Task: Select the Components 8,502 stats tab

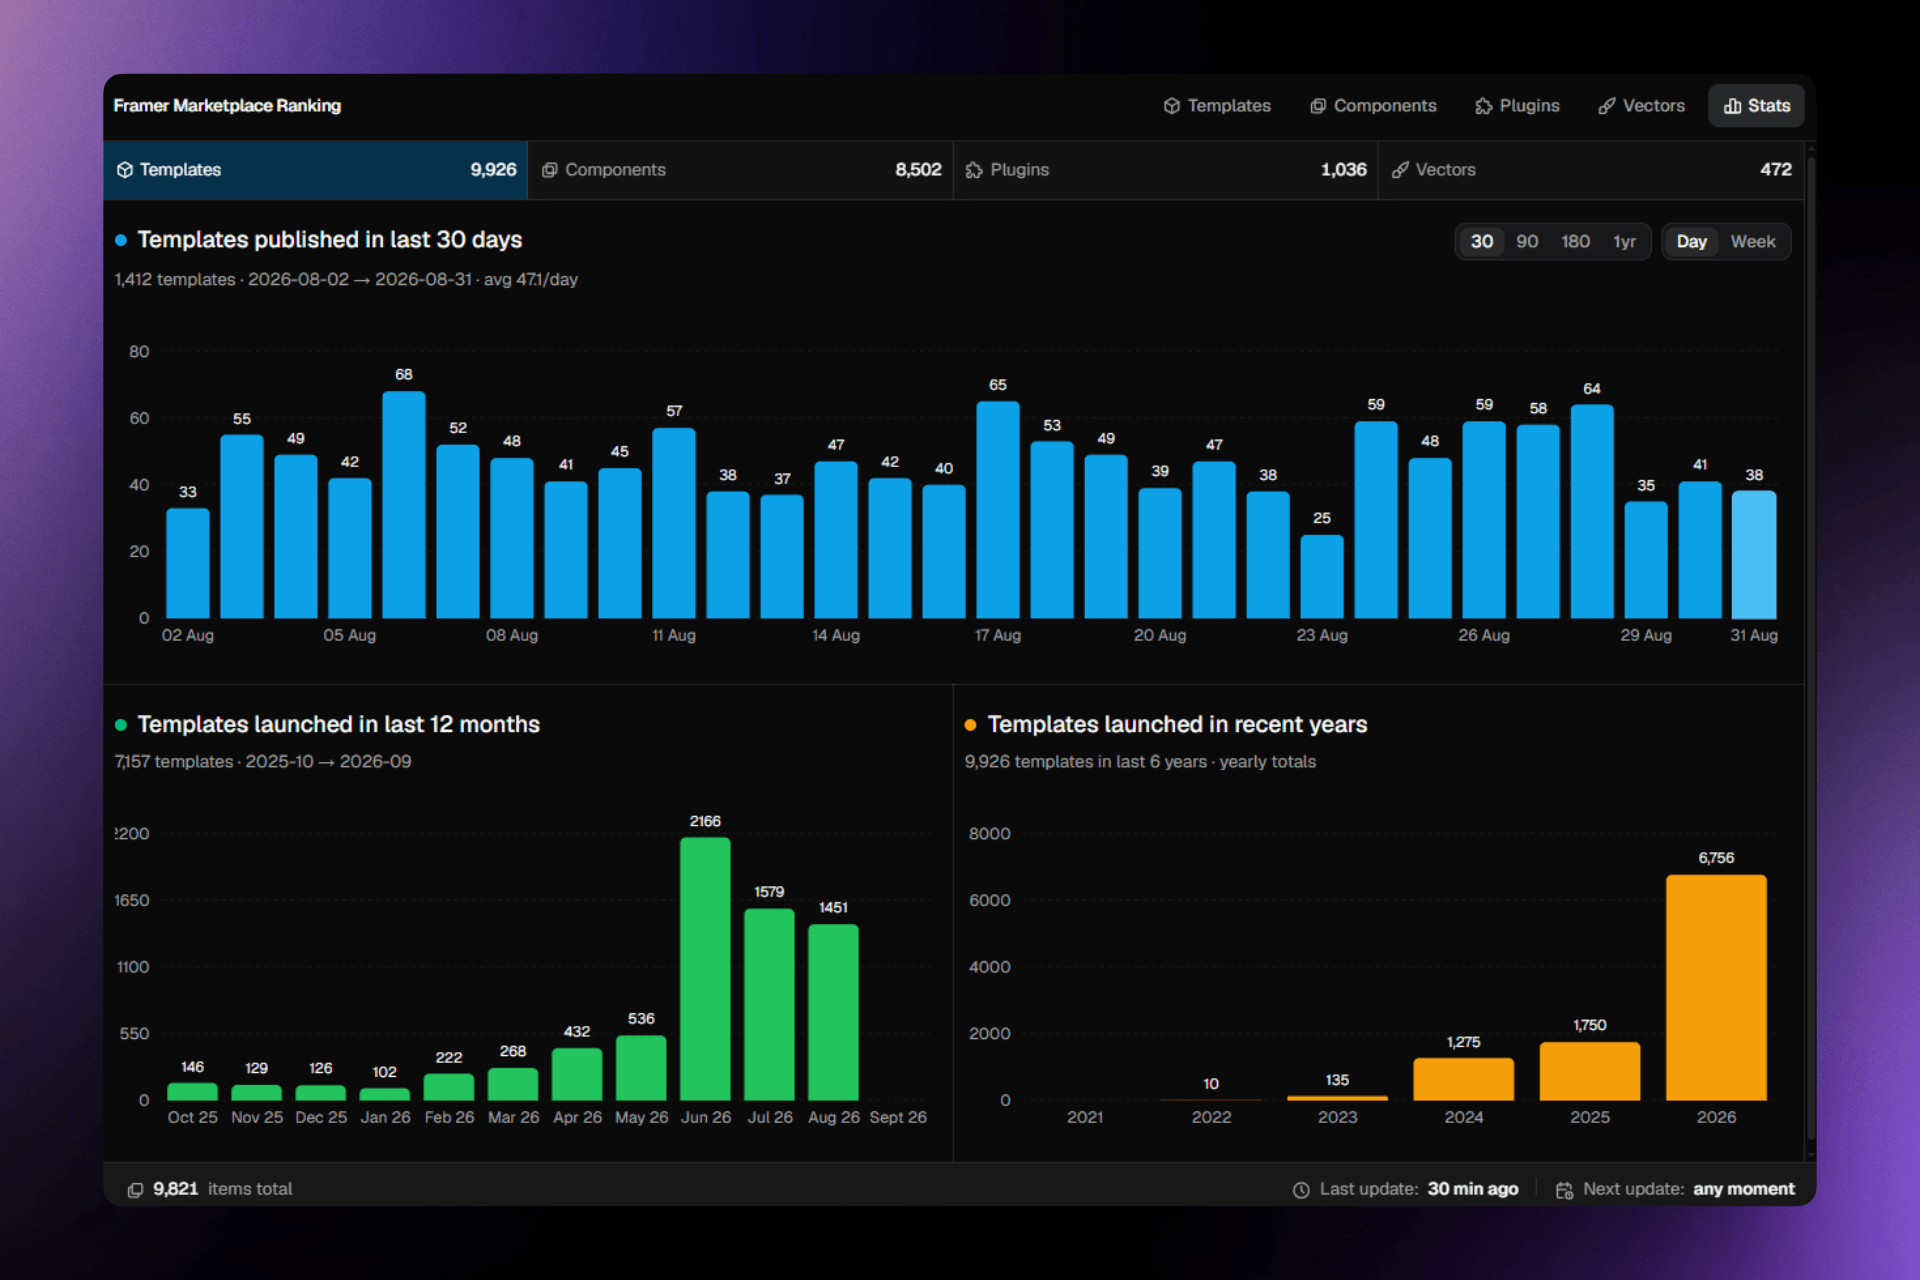Action: point(741,170)
